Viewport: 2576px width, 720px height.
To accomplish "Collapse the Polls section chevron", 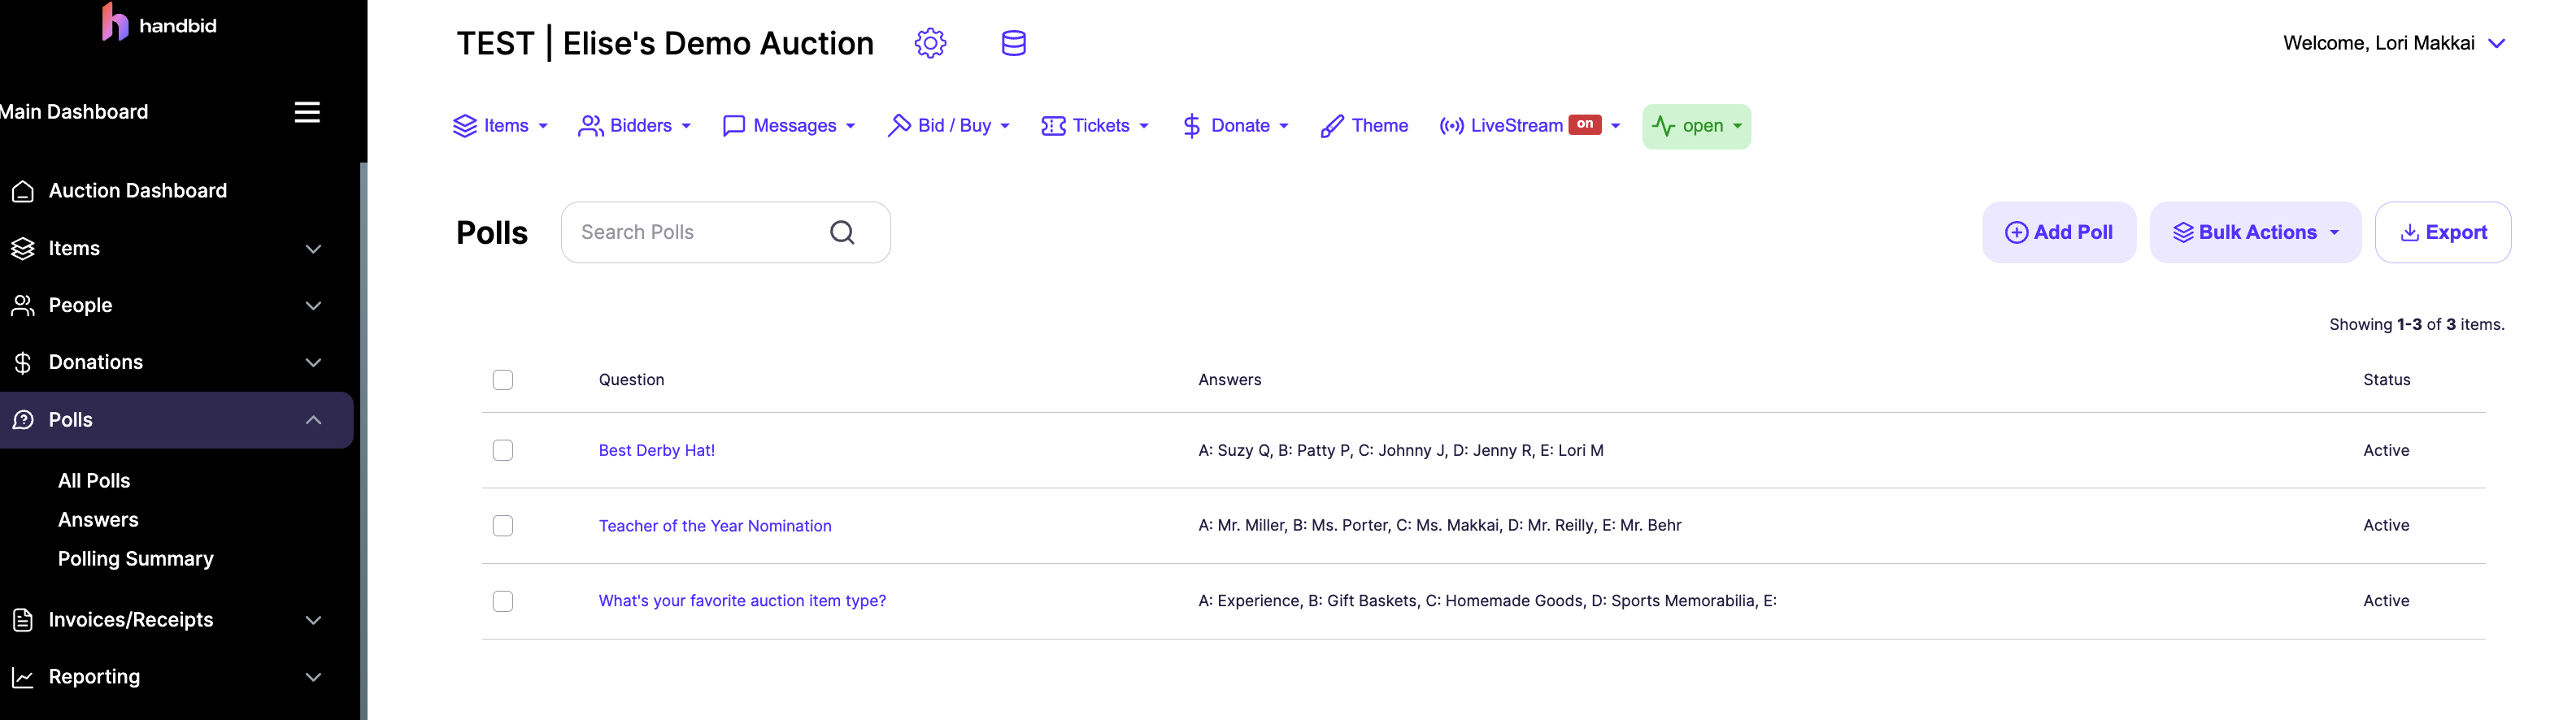I will click(x=313, y=420).
